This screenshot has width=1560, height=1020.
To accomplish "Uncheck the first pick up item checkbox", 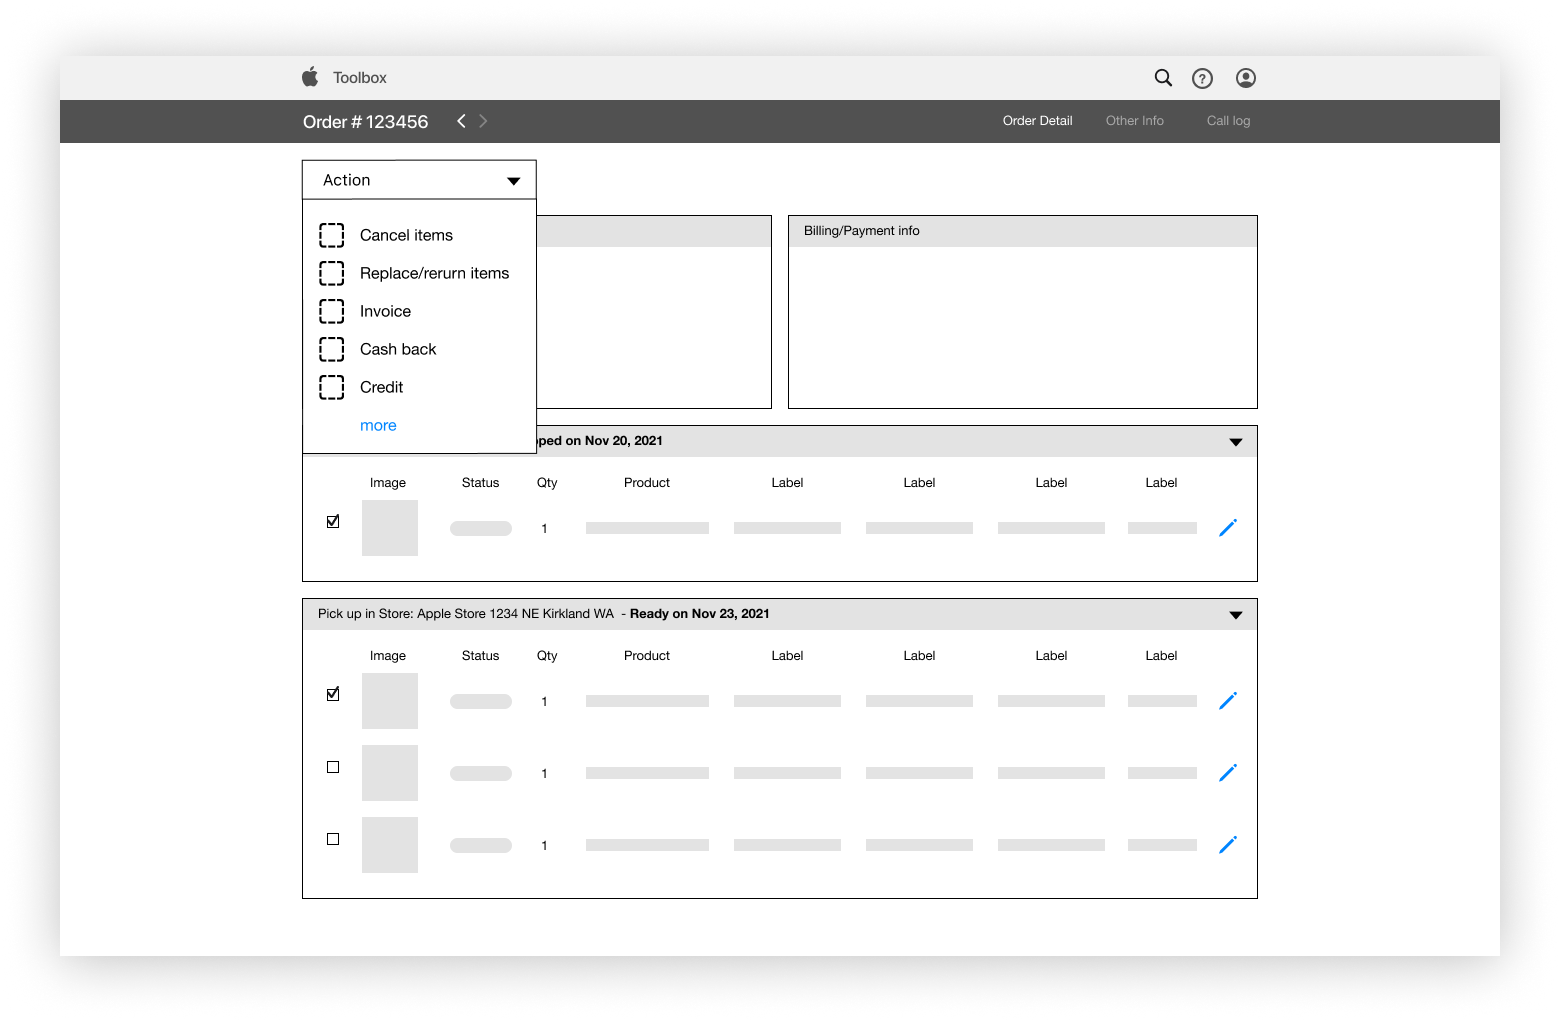I will coord(333,694).
